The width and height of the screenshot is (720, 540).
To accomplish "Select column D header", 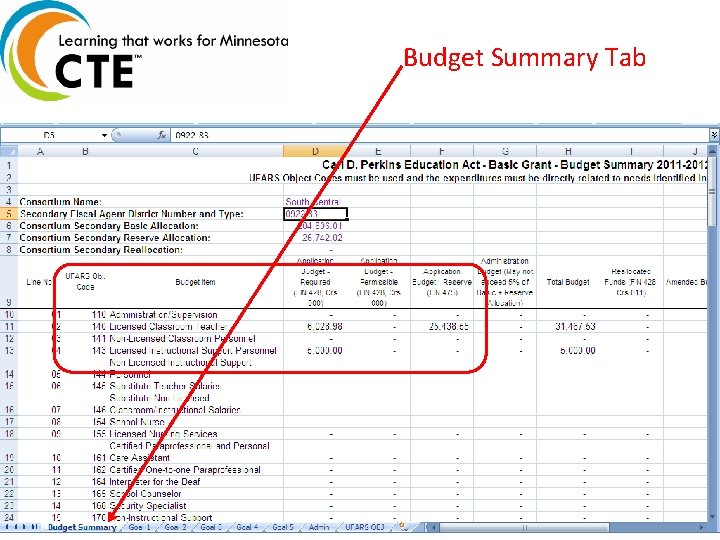I will coord(315,151).
